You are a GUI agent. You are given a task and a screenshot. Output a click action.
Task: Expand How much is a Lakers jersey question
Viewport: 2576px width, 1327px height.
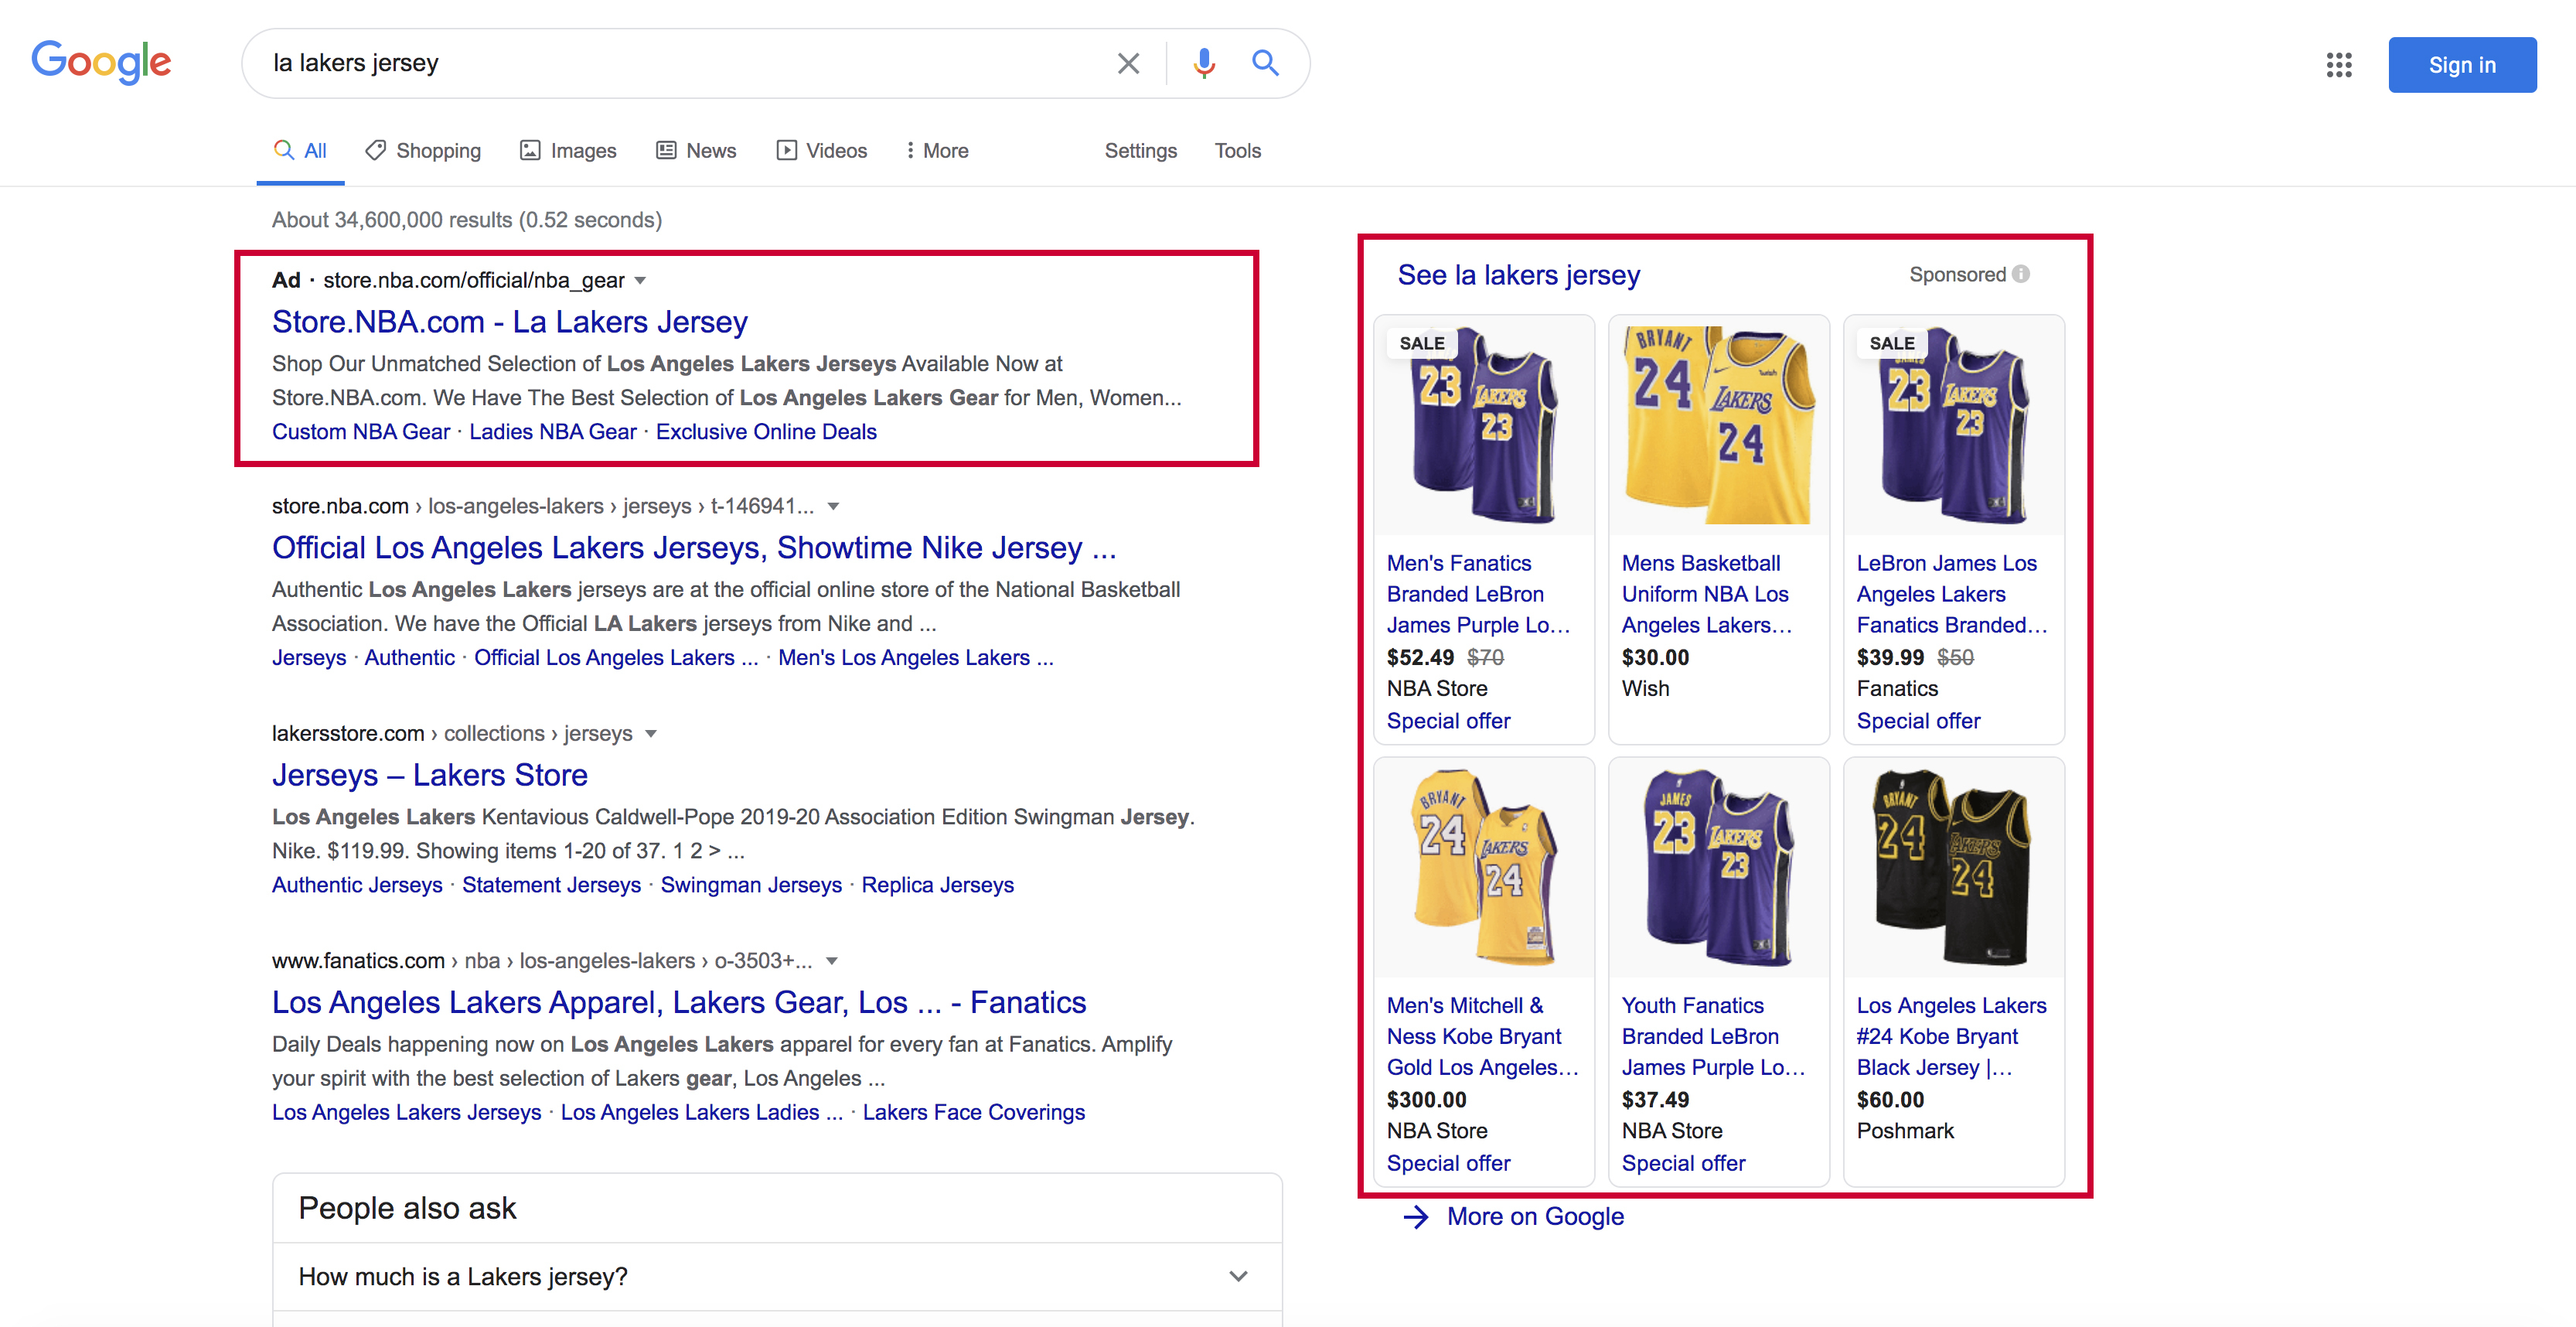[777, 1277]
